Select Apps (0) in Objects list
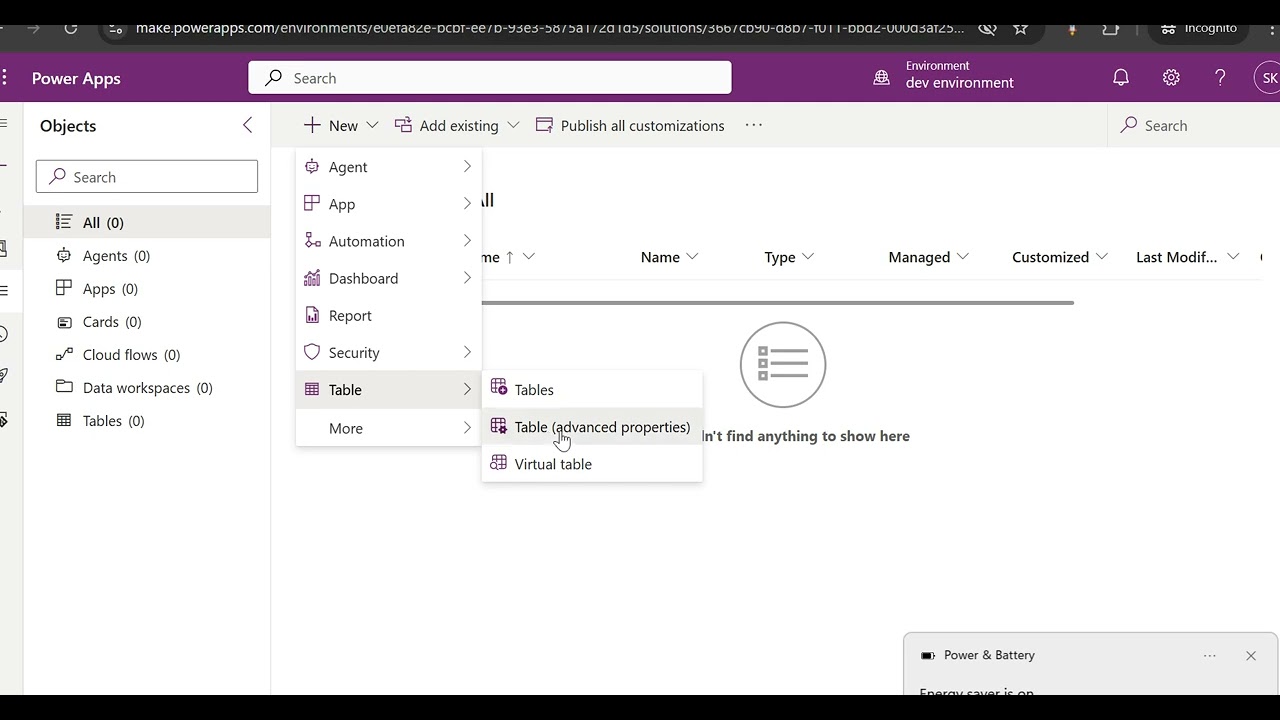Viewport: 1280px width, 720px height. coord(147,288)
